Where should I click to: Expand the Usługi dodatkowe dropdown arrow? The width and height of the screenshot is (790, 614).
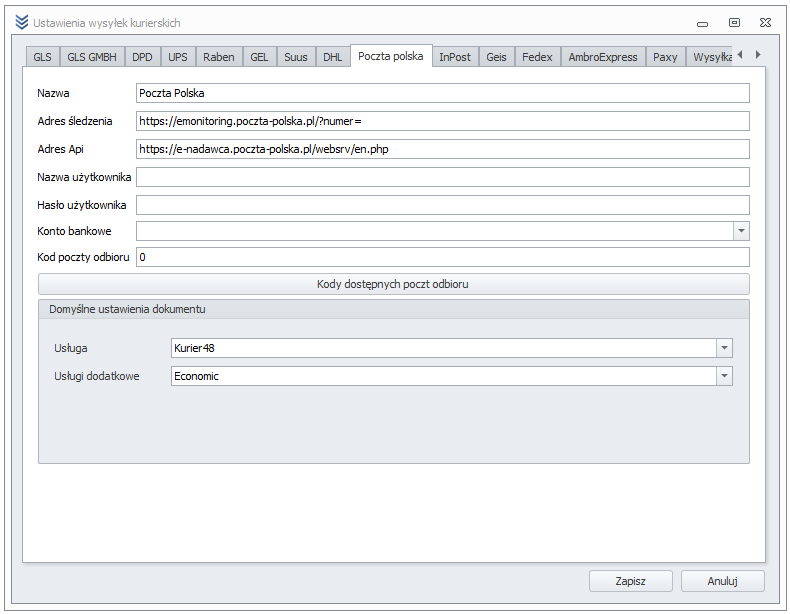[x=724, y=376]
